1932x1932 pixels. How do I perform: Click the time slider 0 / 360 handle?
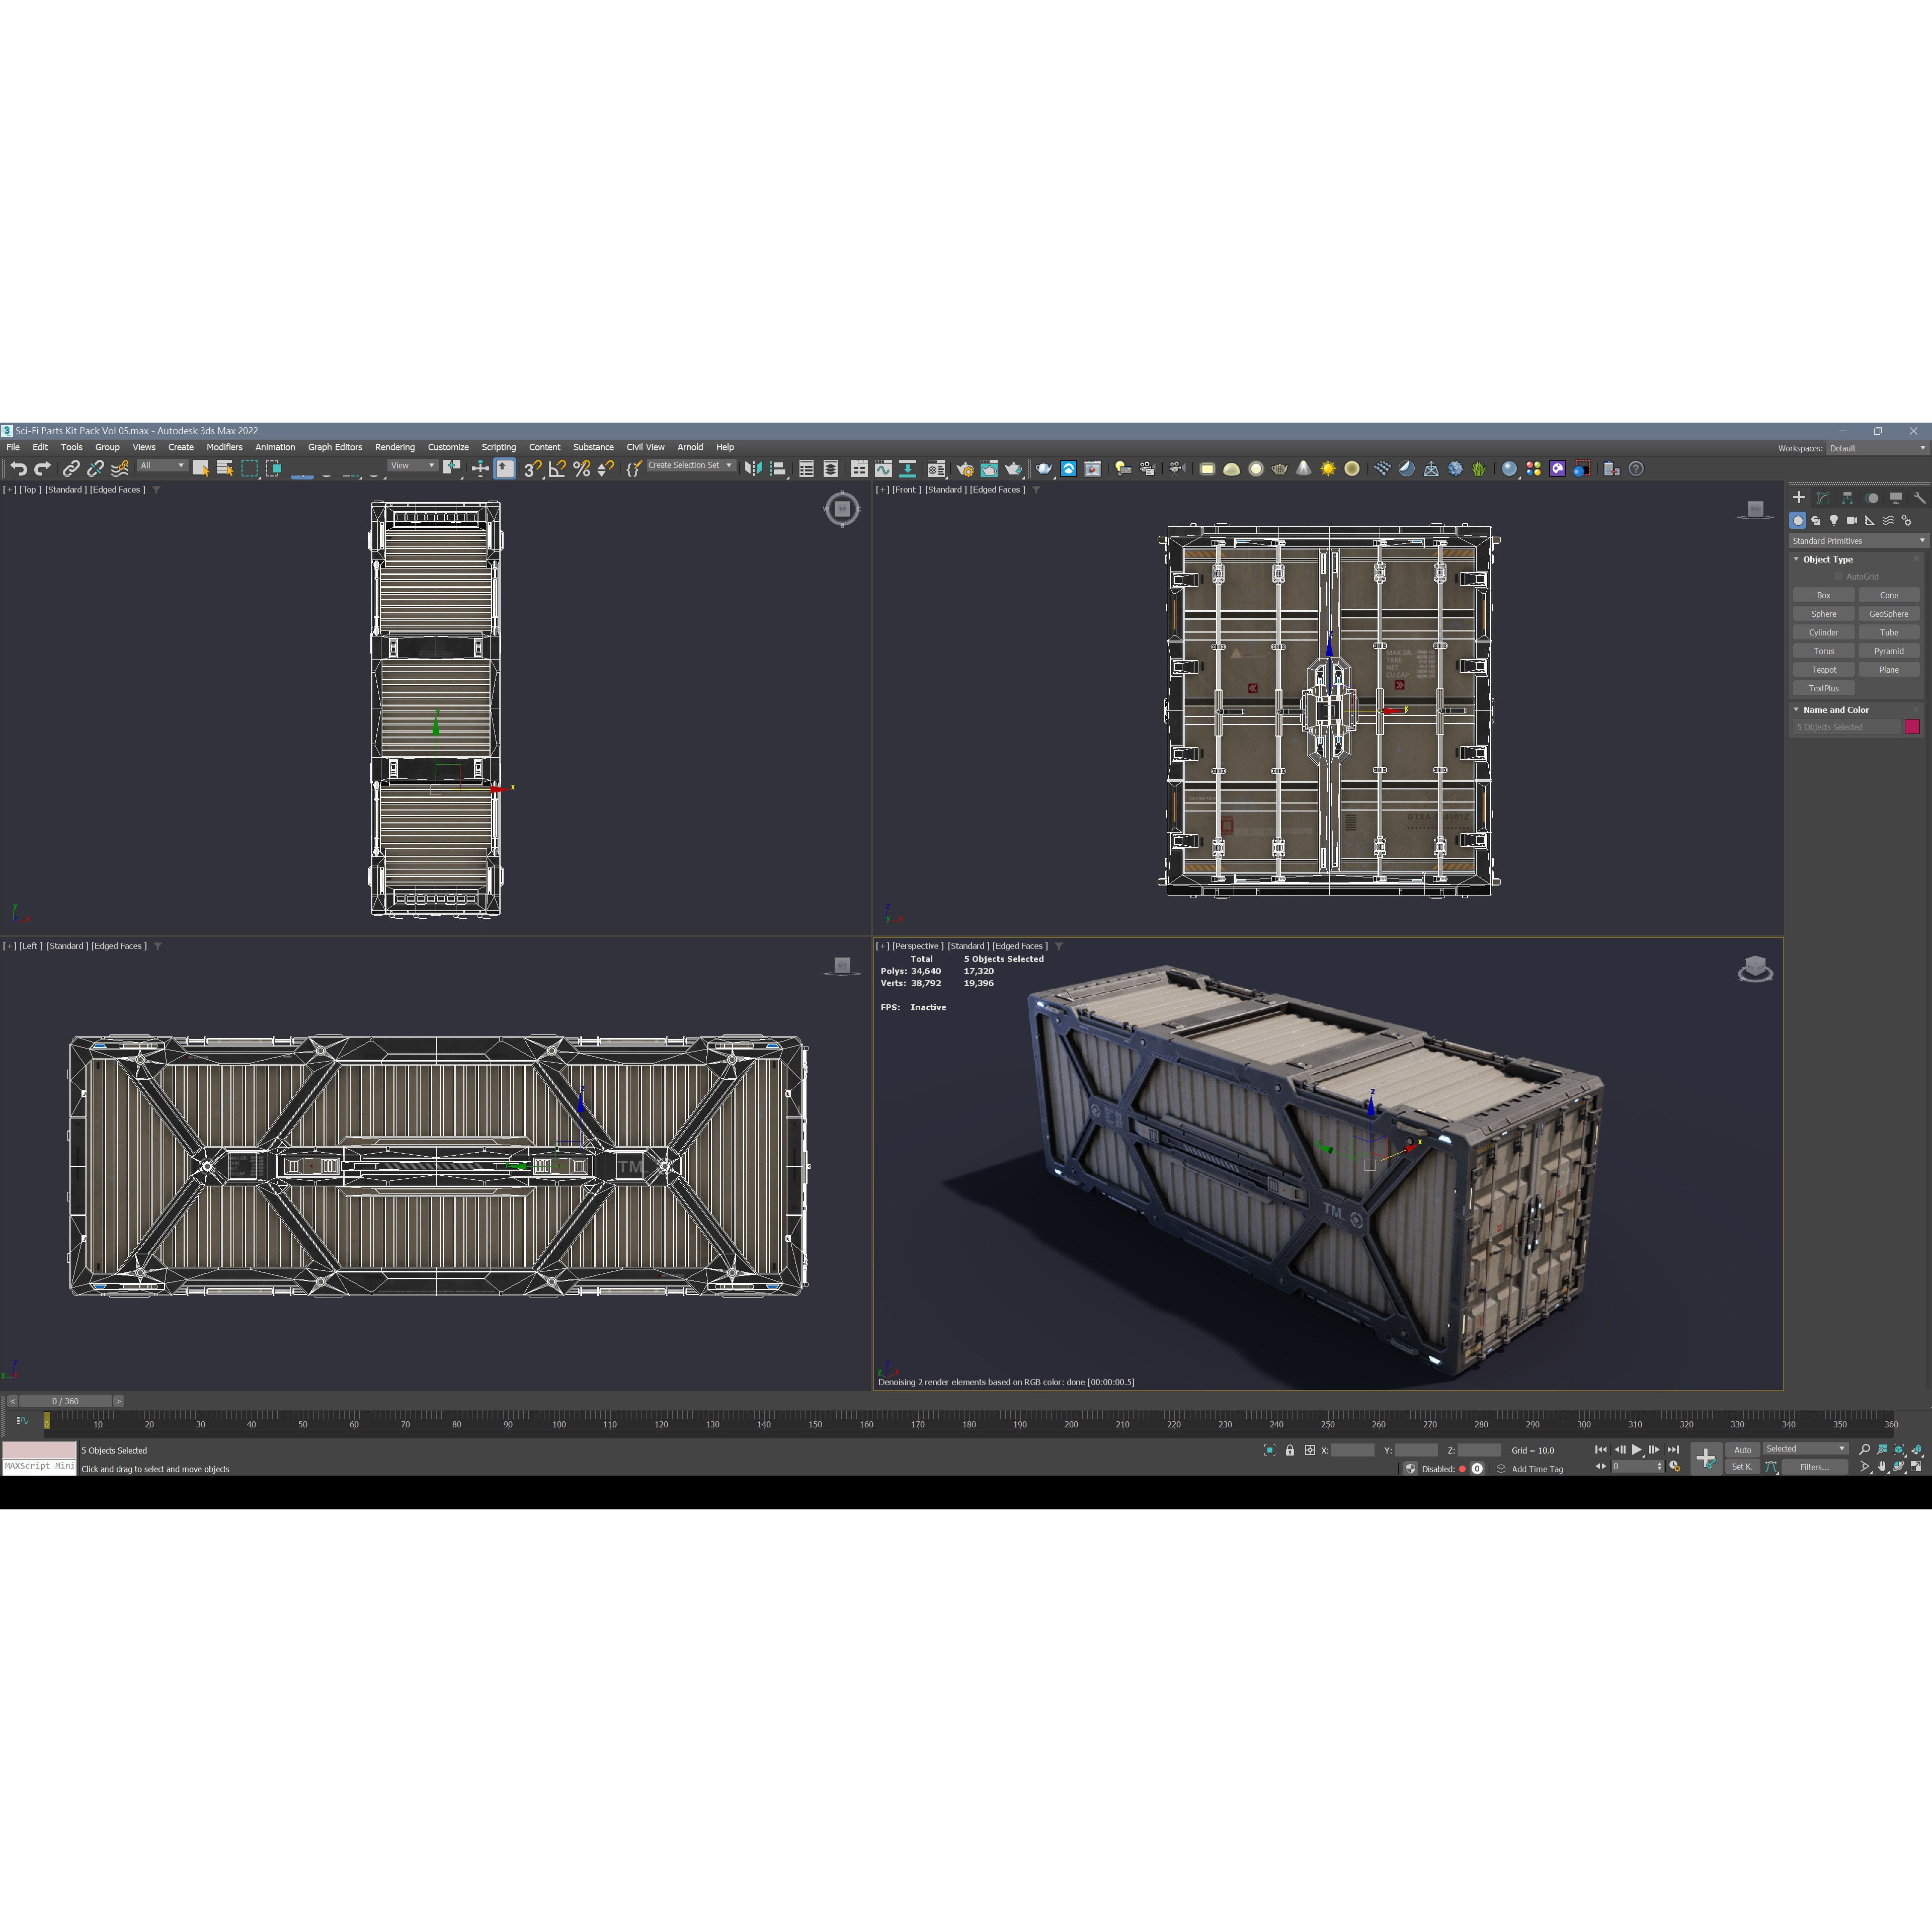coord(66,1401)
